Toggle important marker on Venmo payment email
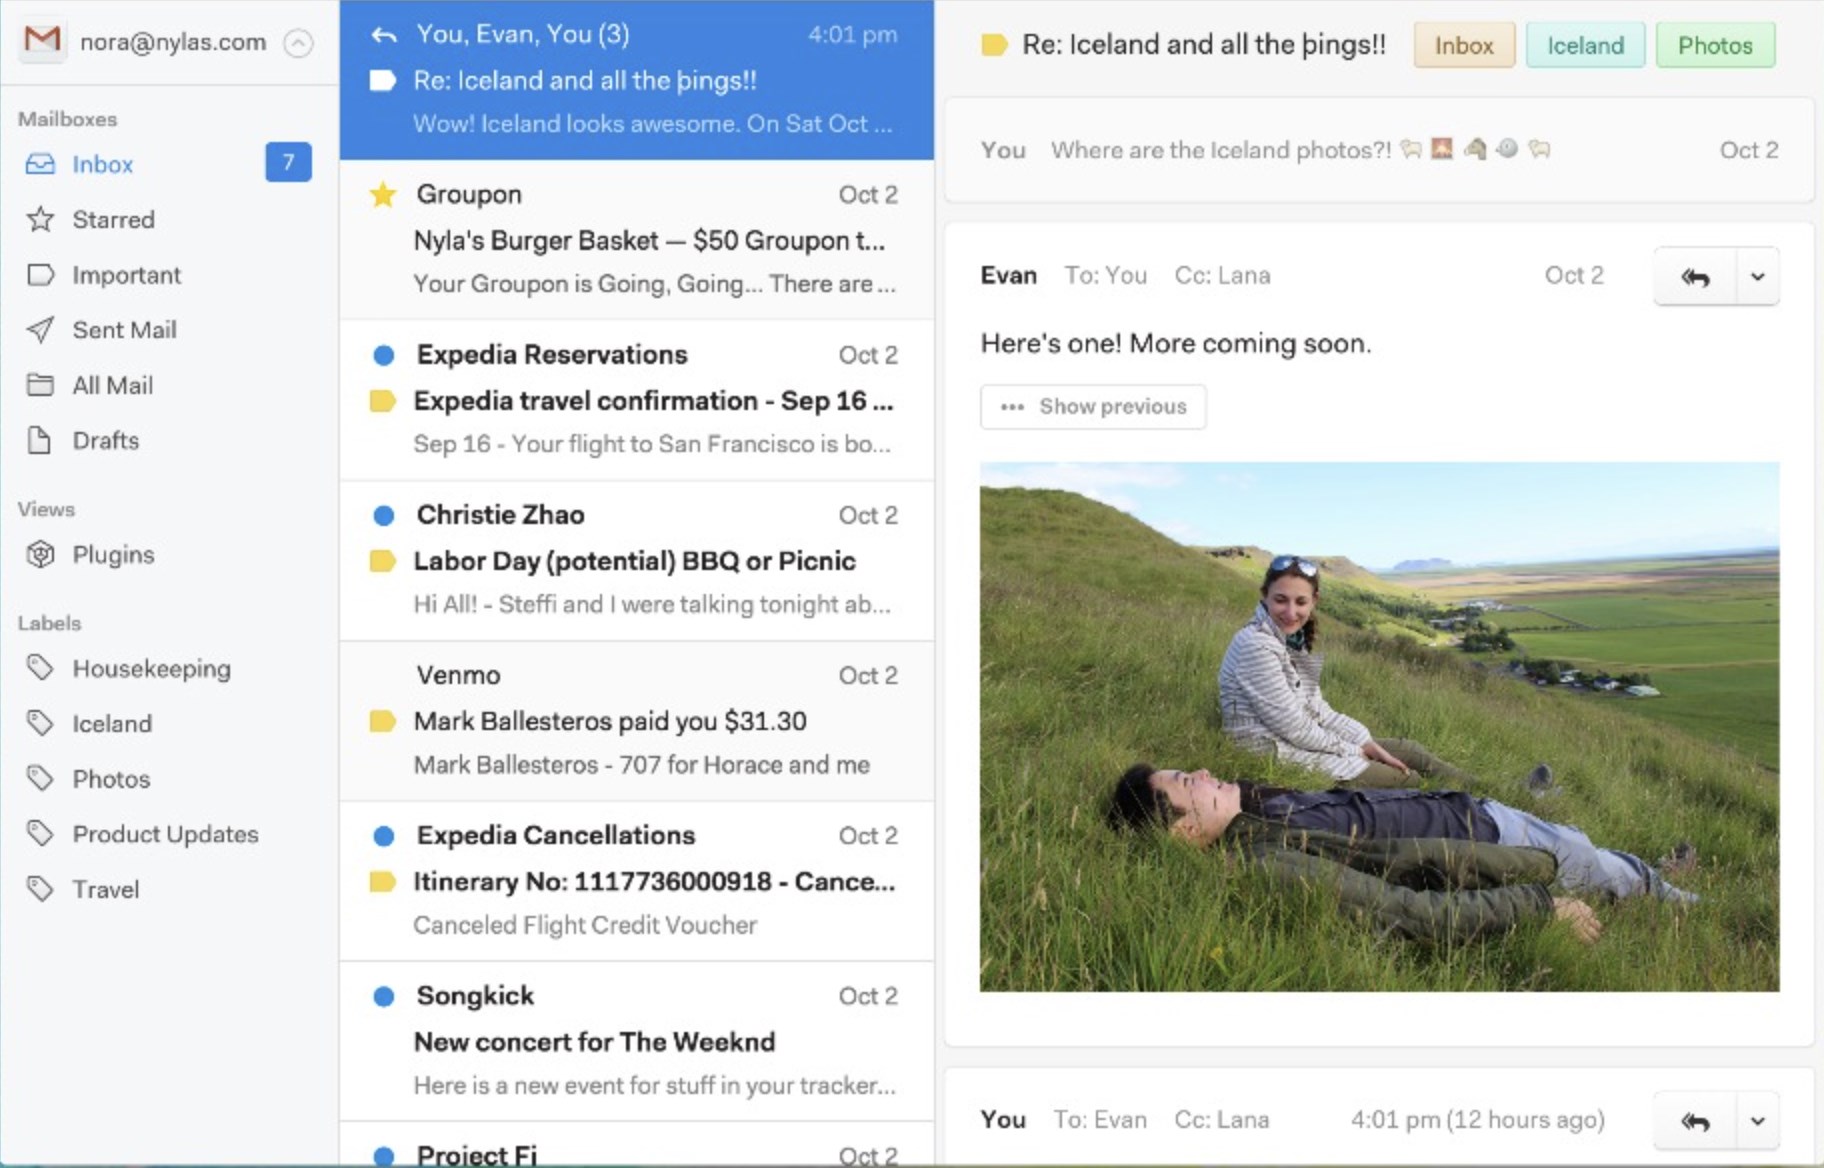1824x1168 pixels. tap(383, 721)
